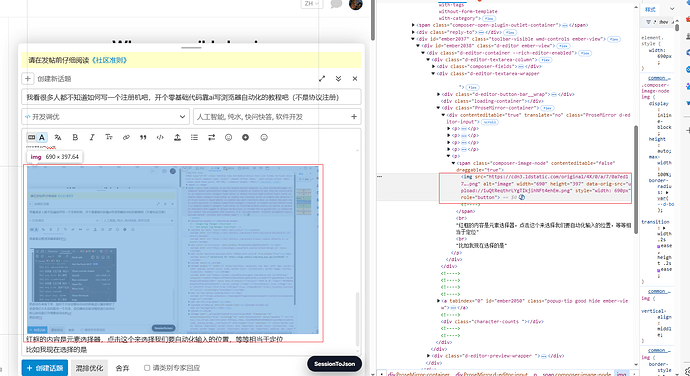Open the plus-circle more options icon

(x=246, y=137)
